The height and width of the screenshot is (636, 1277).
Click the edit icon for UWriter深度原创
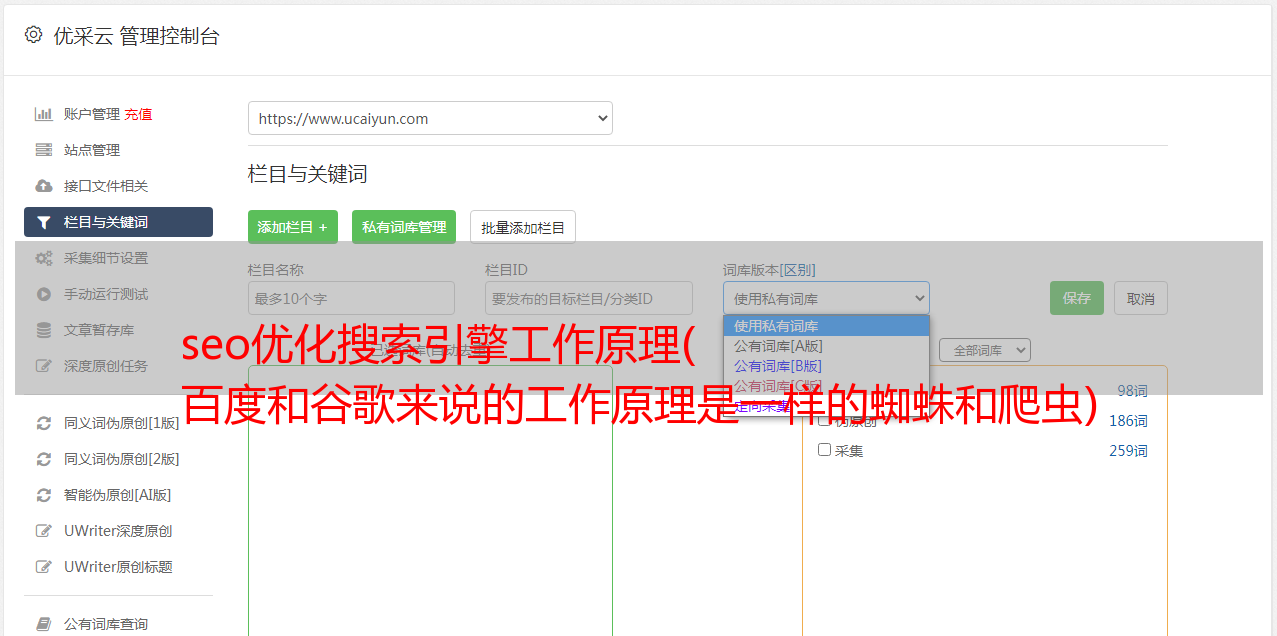pyautogui.click(x=44, y=531)
